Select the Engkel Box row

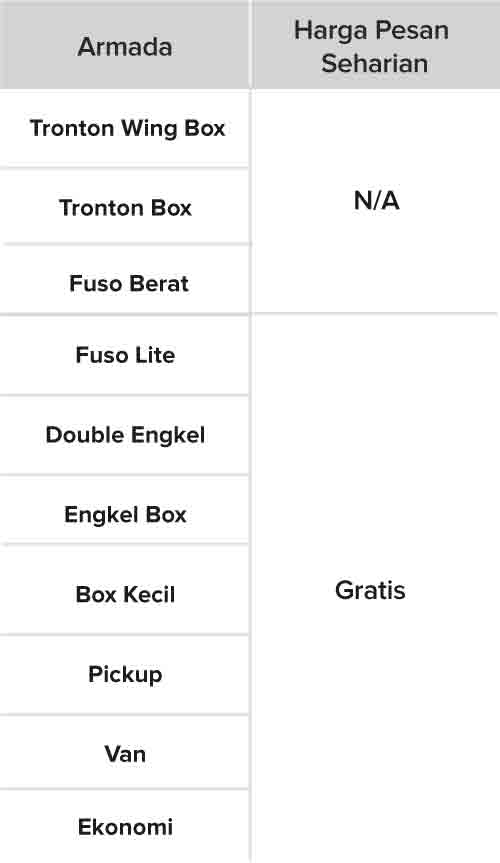[x=124, y=514]
